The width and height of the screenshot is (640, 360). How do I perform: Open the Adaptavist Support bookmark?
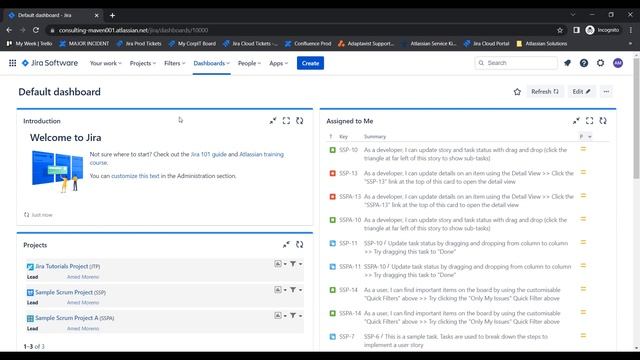pos(366,43)
